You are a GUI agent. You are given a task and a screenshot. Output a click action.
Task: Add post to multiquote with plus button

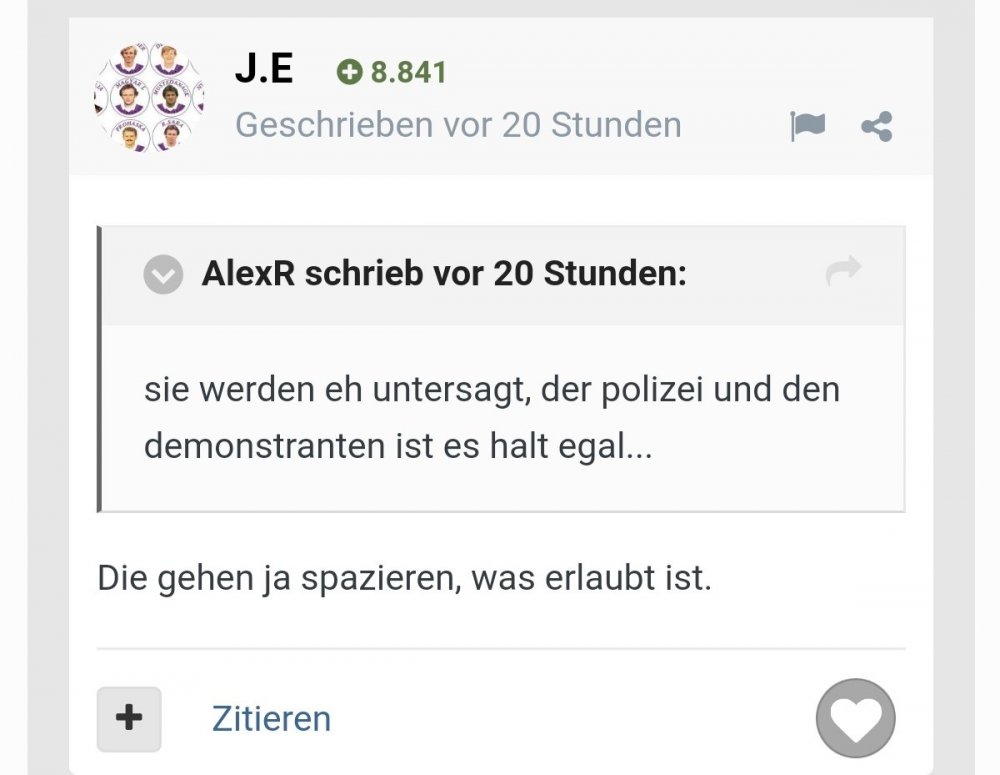coord(129,719)
